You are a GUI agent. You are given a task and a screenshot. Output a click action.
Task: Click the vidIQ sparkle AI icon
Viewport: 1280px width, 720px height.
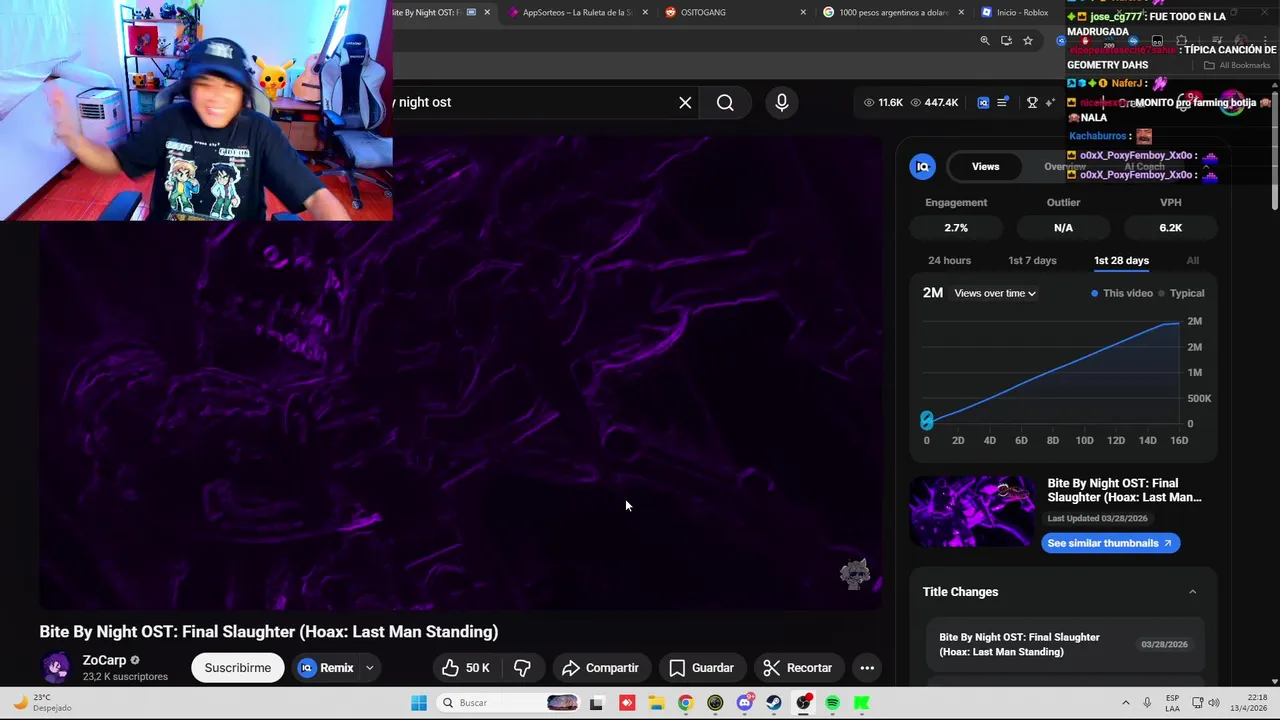pos(1050,102)
